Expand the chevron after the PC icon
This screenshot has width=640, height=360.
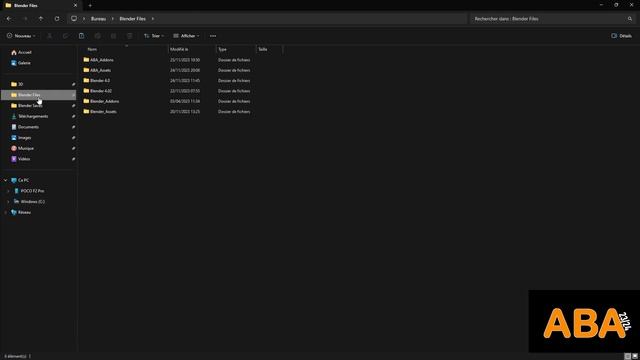tap(84, 19)
